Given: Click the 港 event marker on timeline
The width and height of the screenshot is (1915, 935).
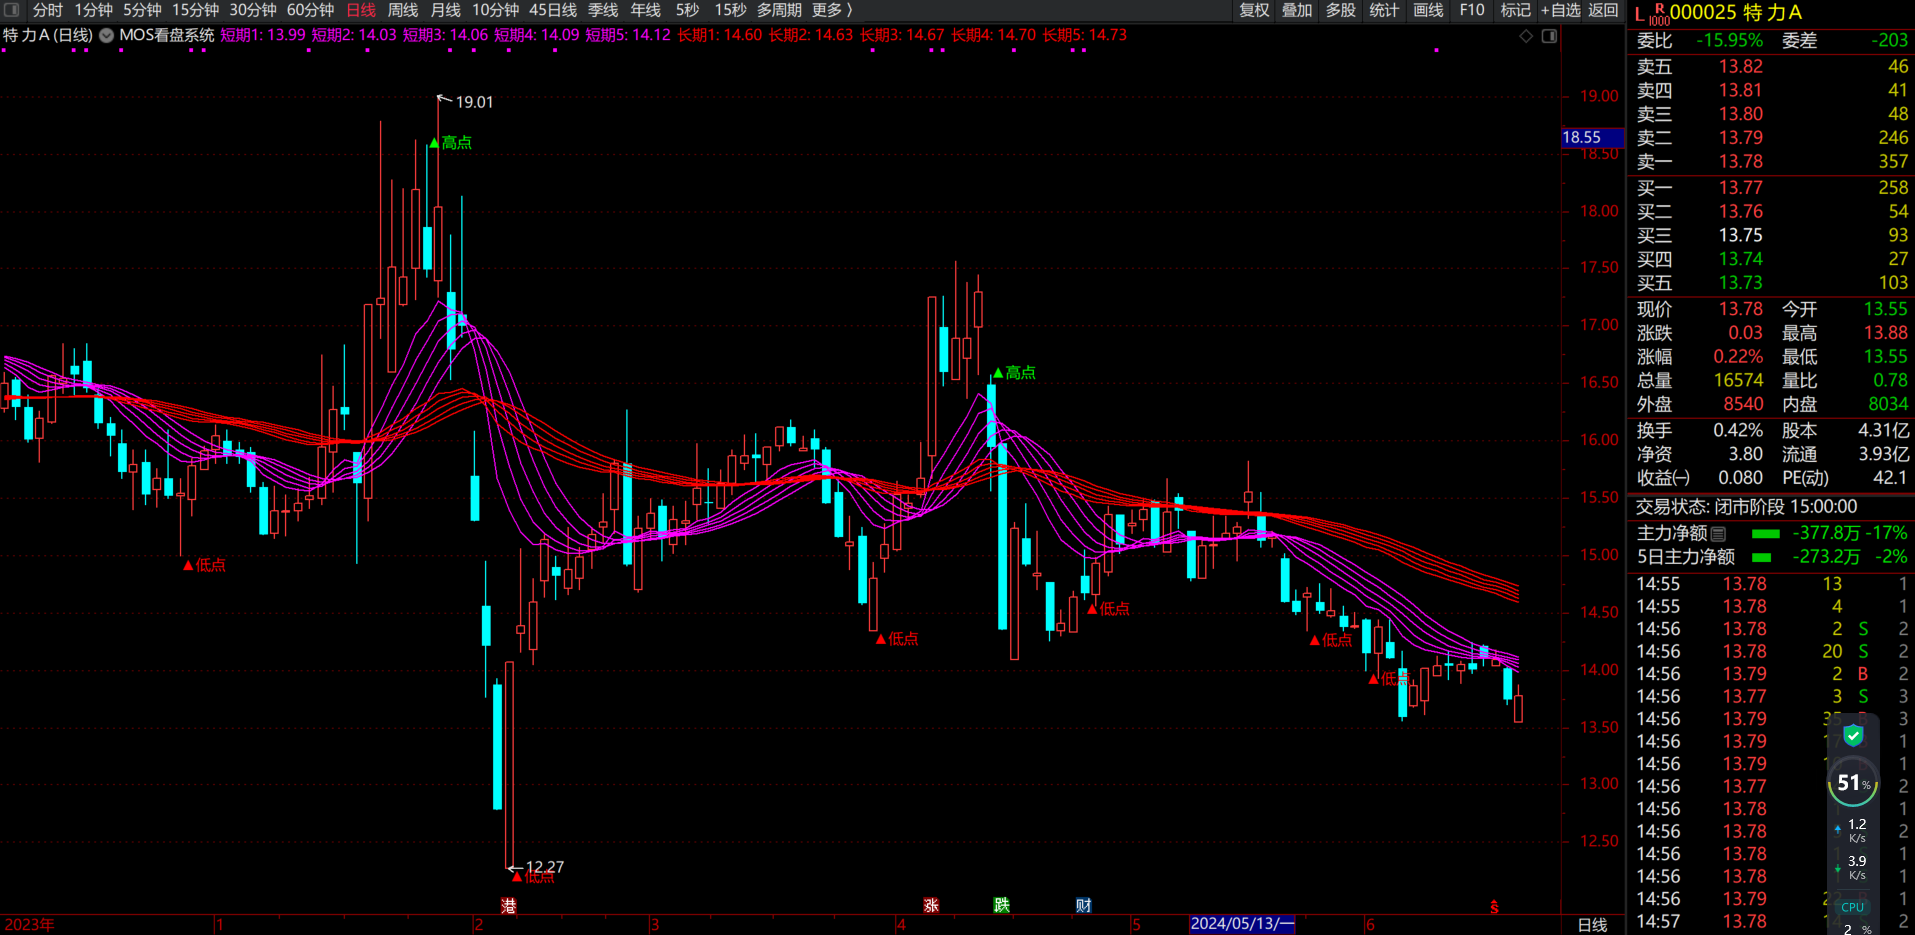Looking at the screenshot, I should point(509,905).
